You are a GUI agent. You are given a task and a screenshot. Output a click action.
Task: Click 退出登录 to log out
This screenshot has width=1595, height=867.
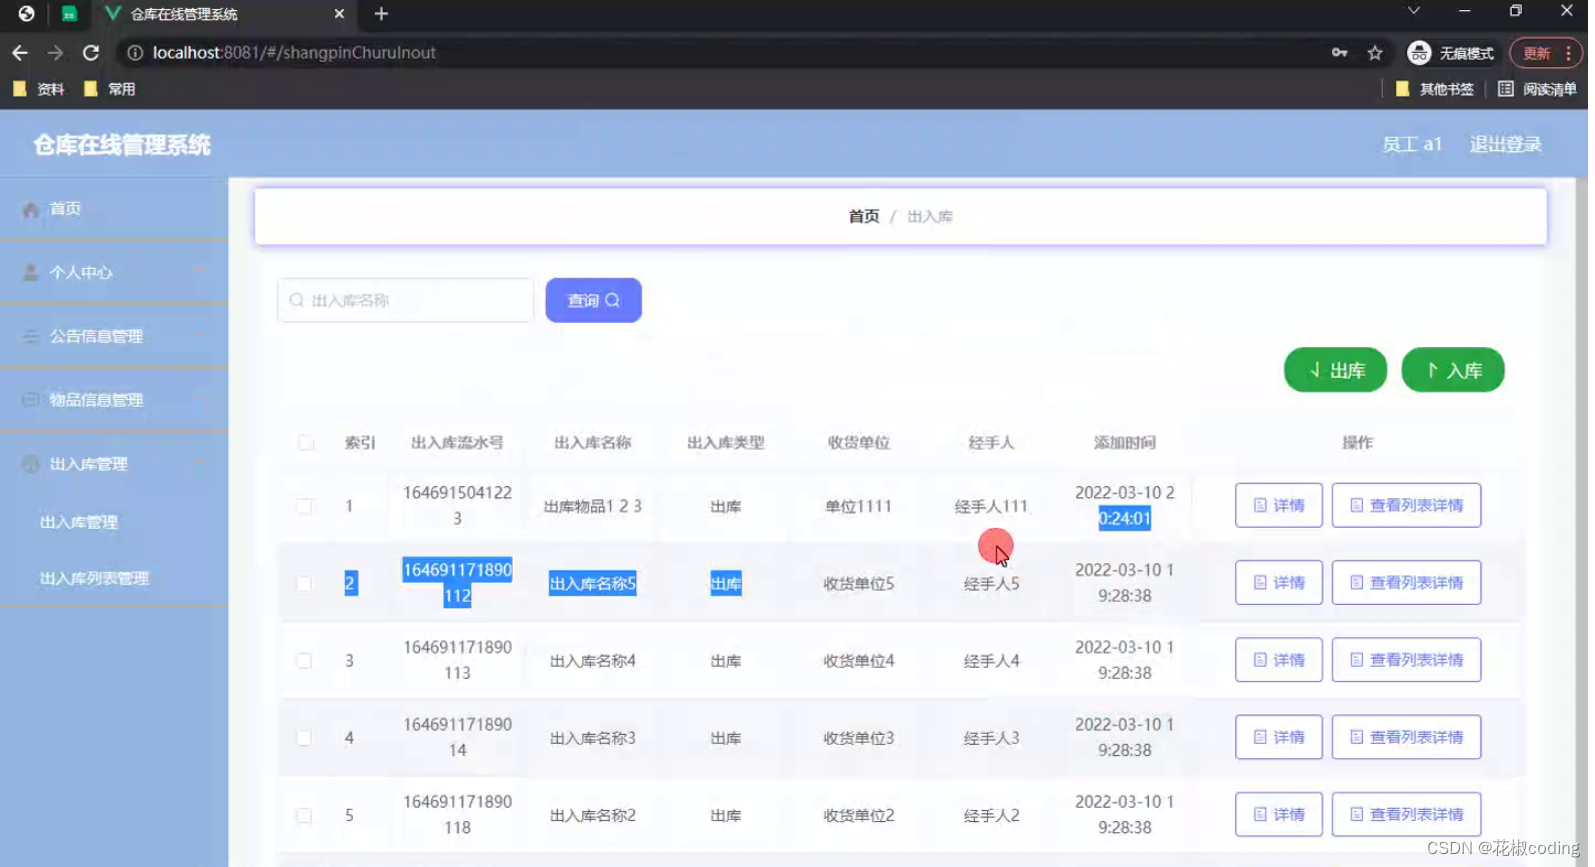(x=1505, y=145)
